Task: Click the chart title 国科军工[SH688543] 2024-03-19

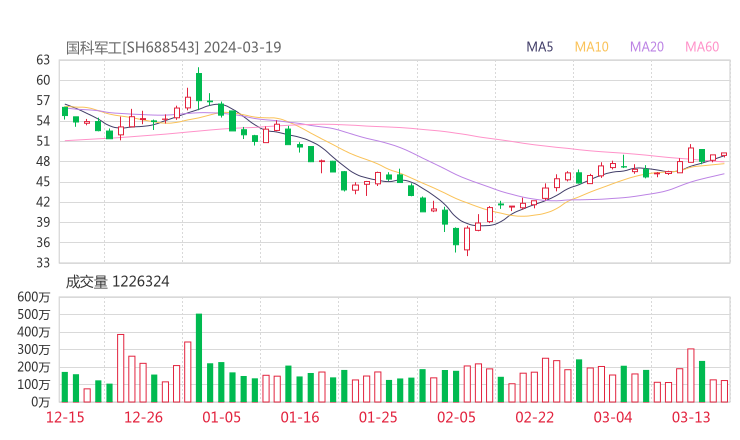Action: (173, 48)
